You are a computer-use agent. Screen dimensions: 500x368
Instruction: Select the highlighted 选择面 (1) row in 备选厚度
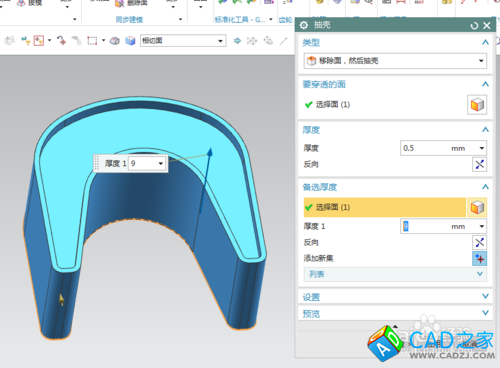[385, 207]
